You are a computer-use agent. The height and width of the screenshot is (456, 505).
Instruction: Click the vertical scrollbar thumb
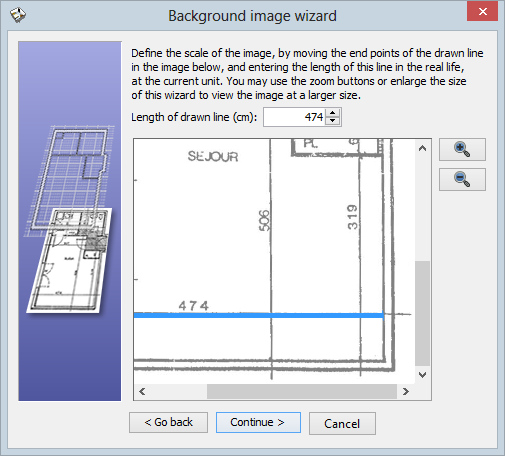tap(422, 313)
